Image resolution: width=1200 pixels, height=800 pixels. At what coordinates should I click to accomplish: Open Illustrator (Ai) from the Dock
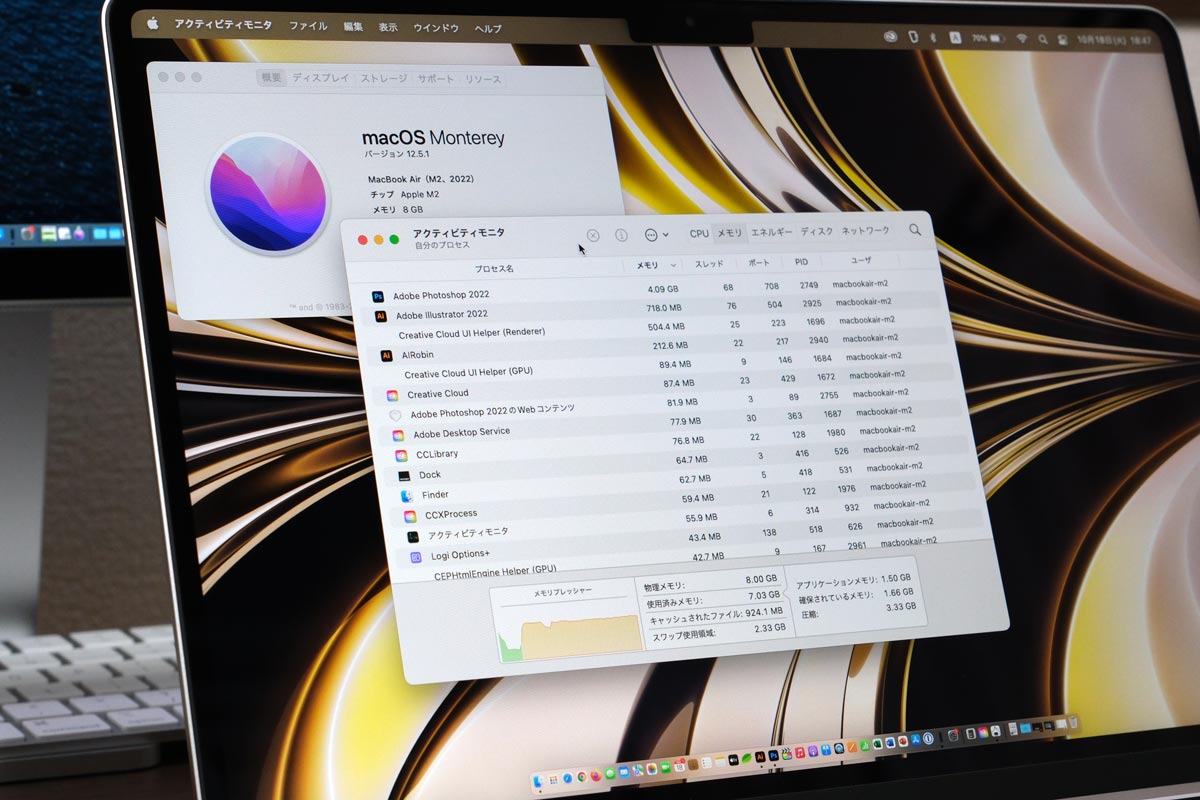point(760,757)
